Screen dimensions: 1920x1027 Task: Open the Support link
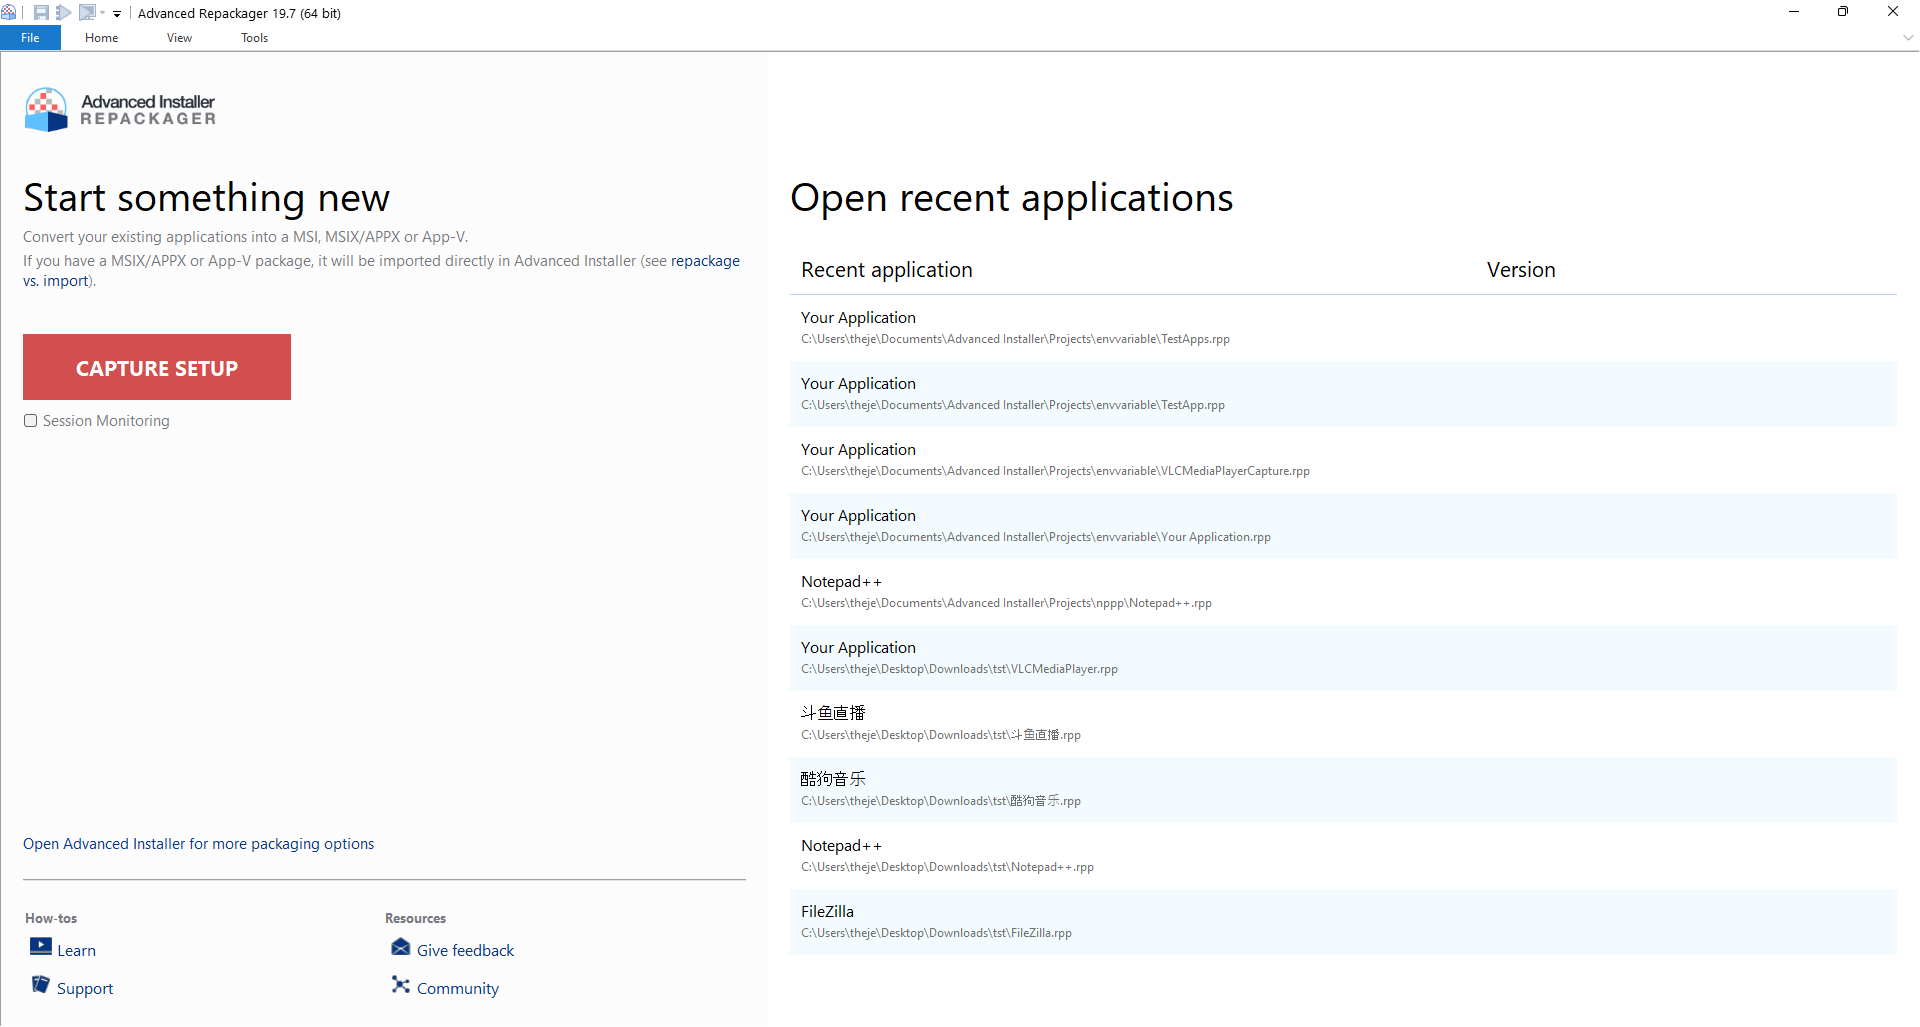(x=85, y=989)
